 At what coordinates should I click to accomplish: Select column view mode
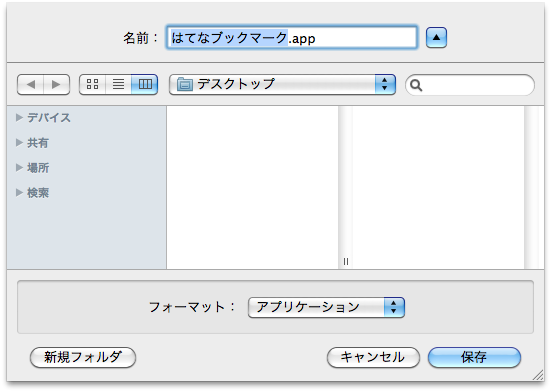point(145,84)
